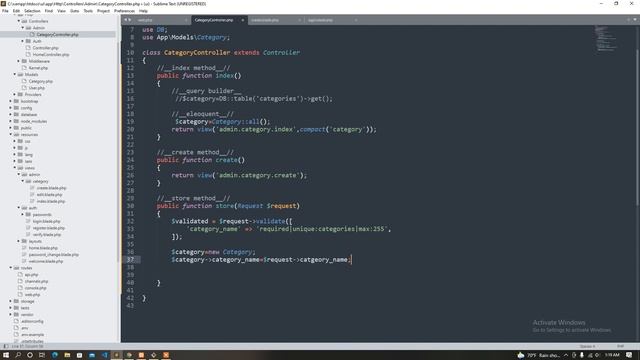Open the Tools menu
This screenshot has height=360, width=640.
click(88, 11)
